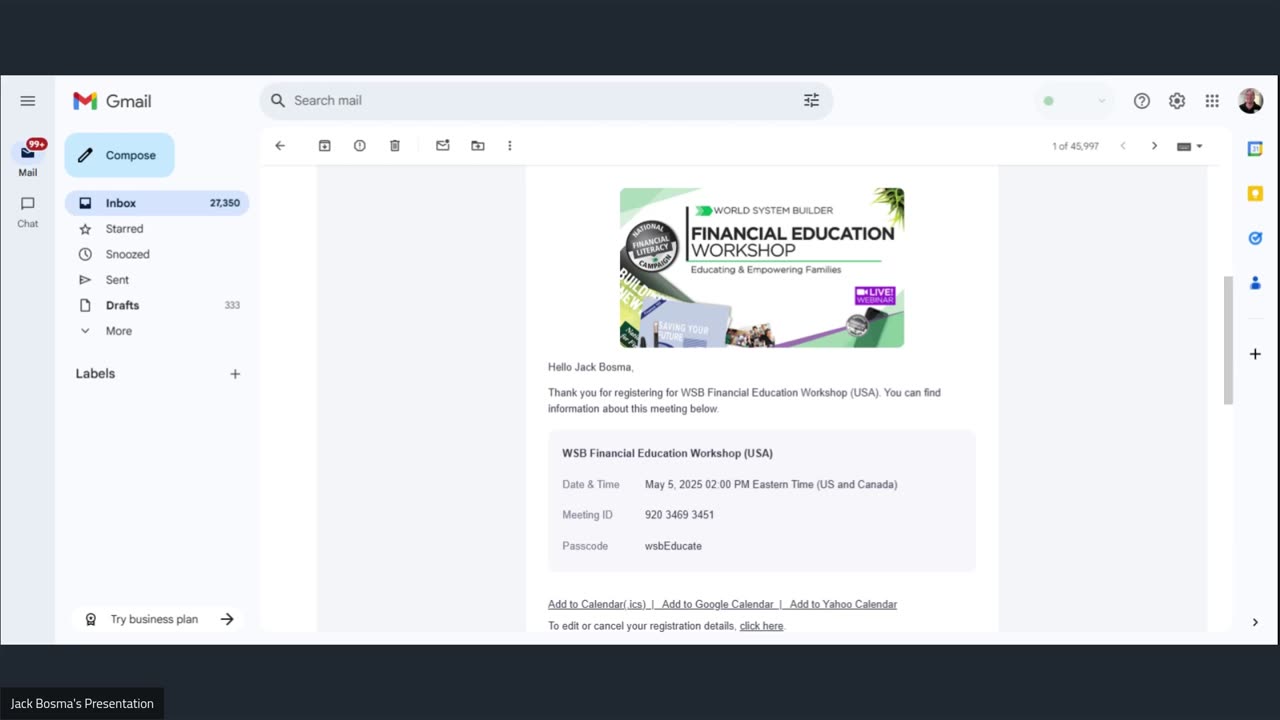Create a new label with plus icon
This screenshot has height=720, width=1280.
235,374
